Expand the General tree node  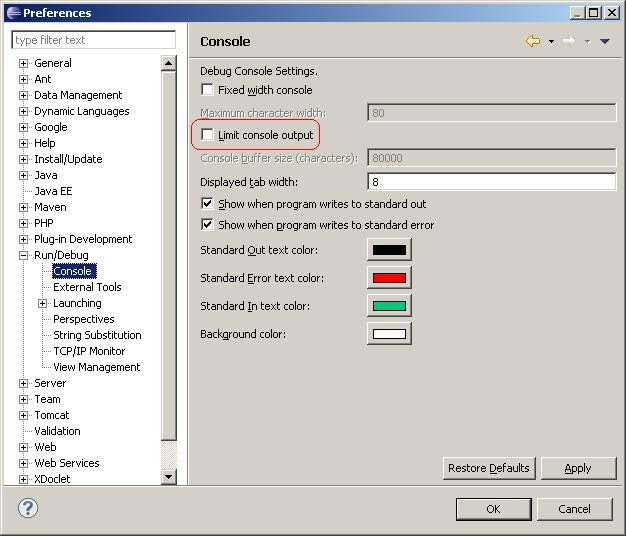[24, 63]
